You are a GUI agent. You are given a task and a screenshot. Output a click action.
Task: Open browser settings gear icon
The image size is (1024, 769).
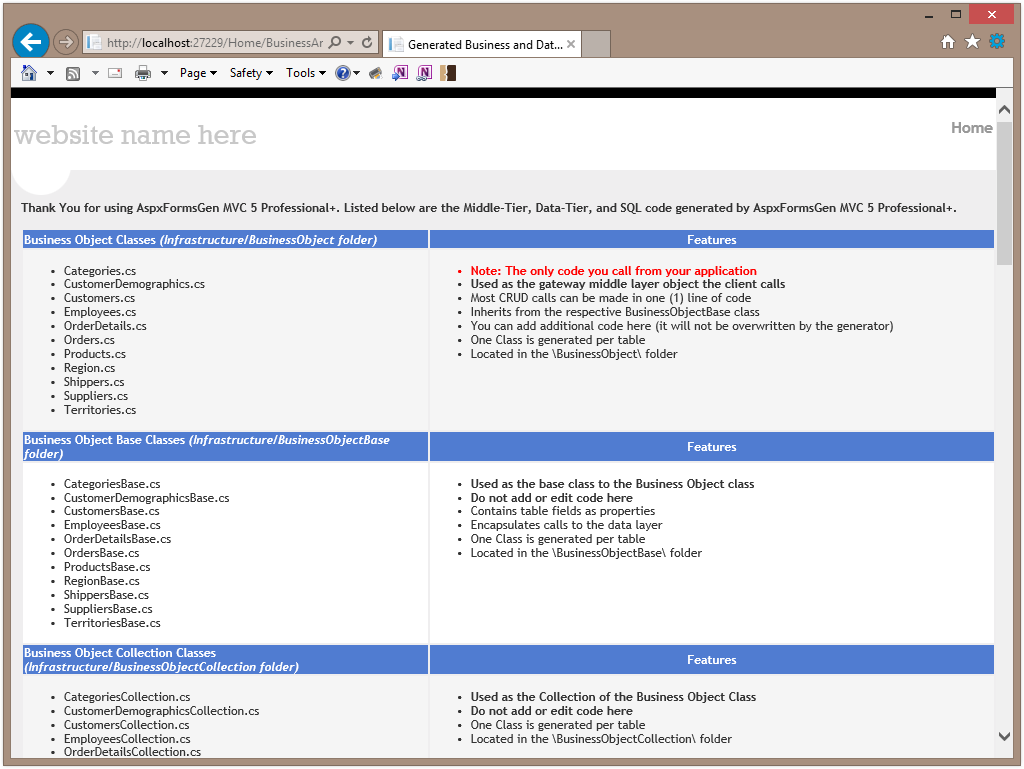997,42
